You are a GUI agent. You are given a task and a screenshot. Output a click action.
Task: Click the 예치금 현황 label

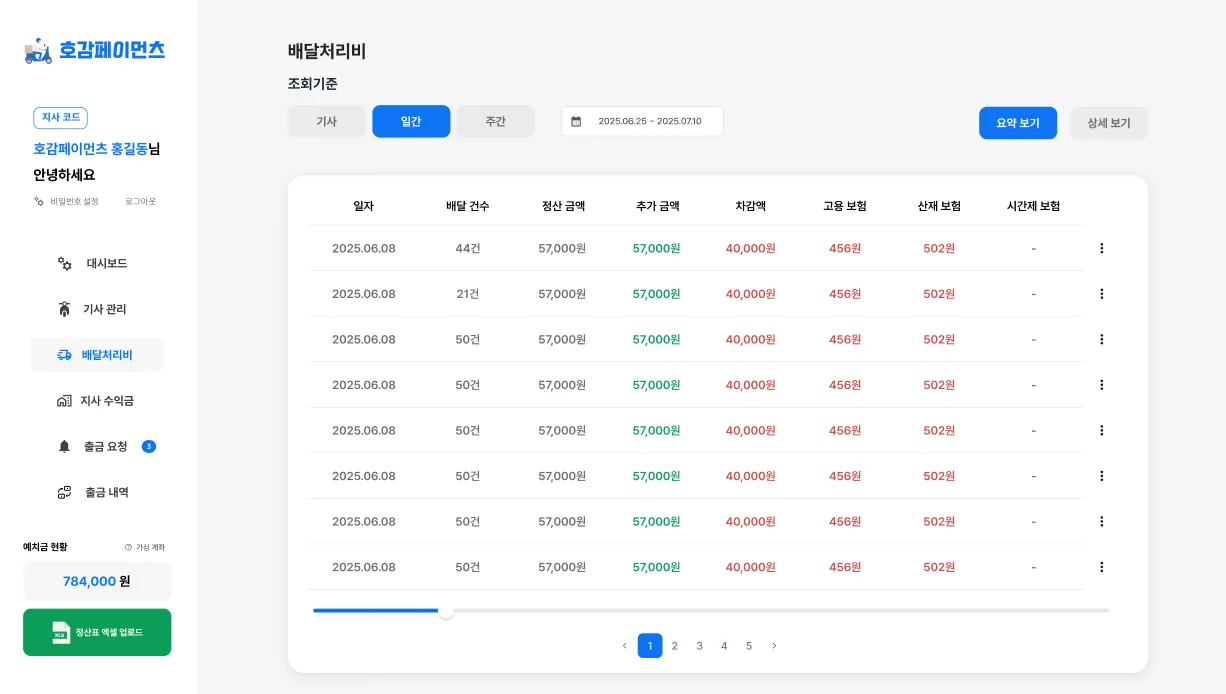(x=45, y=547)
